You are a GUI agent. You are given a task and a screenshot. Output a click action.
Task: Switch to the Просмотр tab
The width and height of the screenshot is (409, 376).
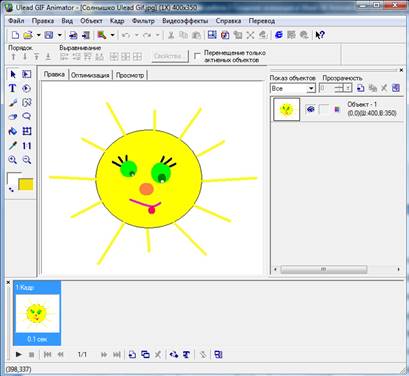(x=130, y=75)
